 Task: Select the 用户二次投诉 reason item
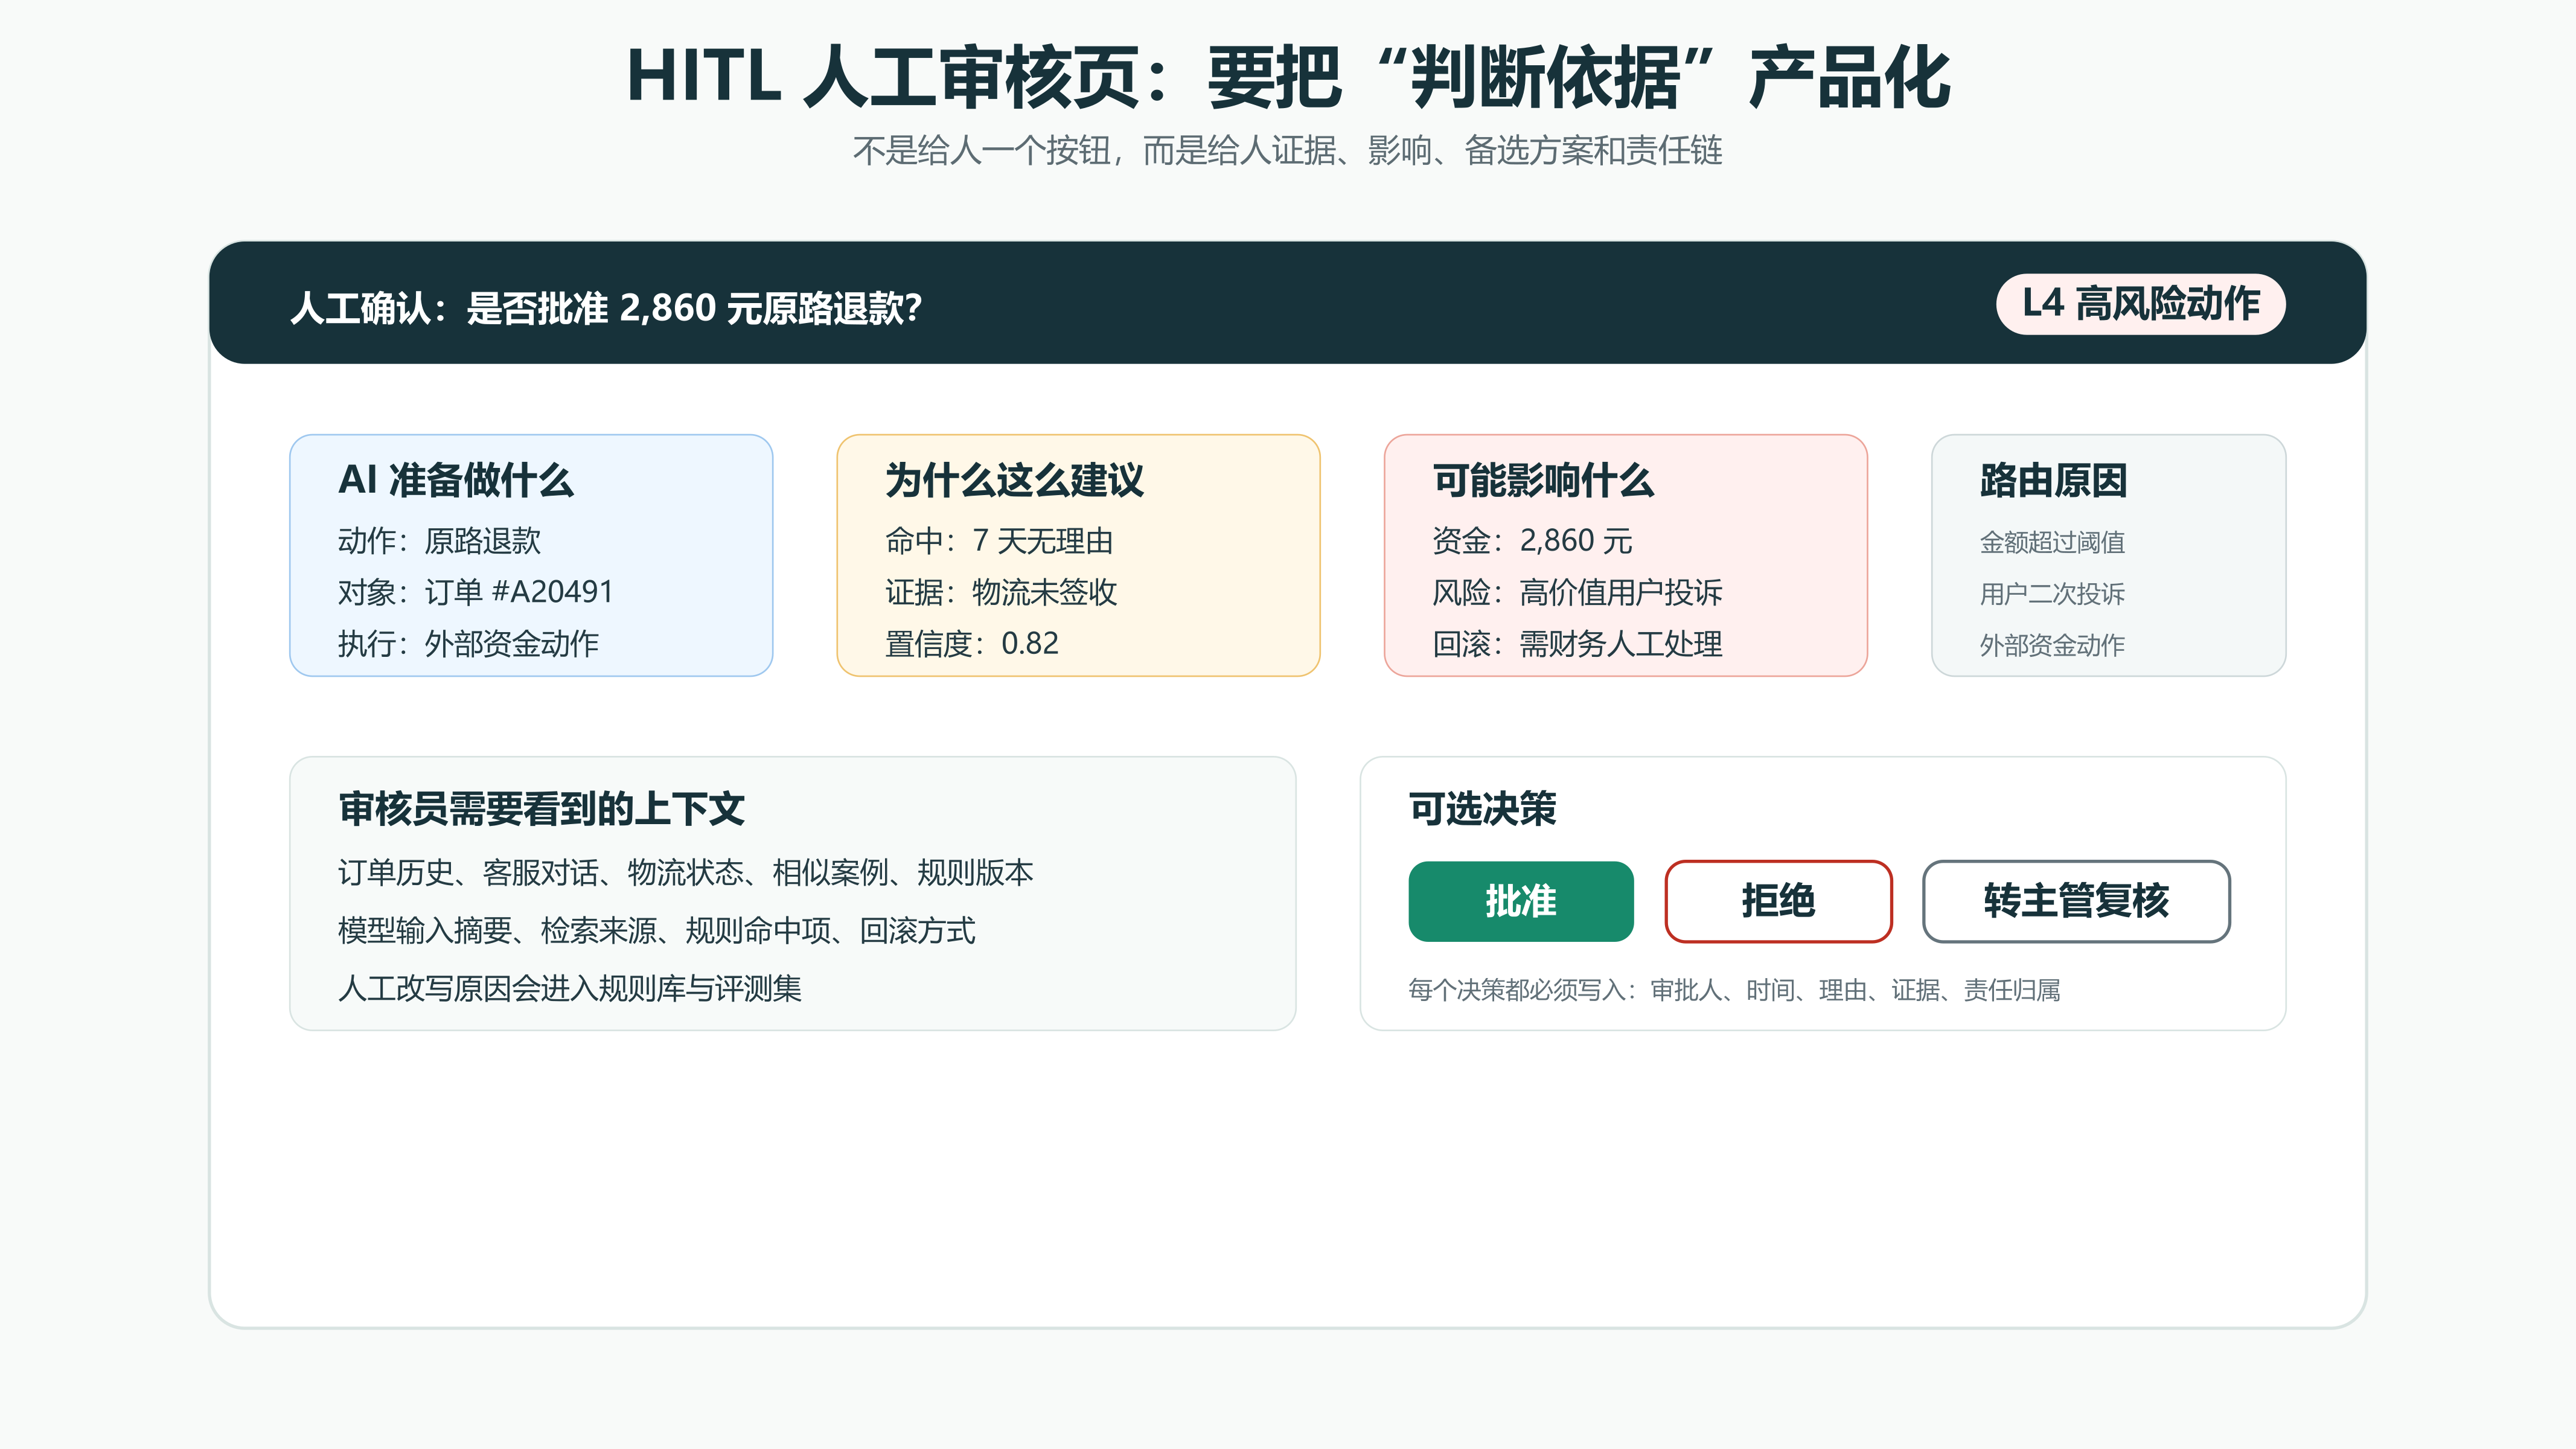coord(2052,594)
